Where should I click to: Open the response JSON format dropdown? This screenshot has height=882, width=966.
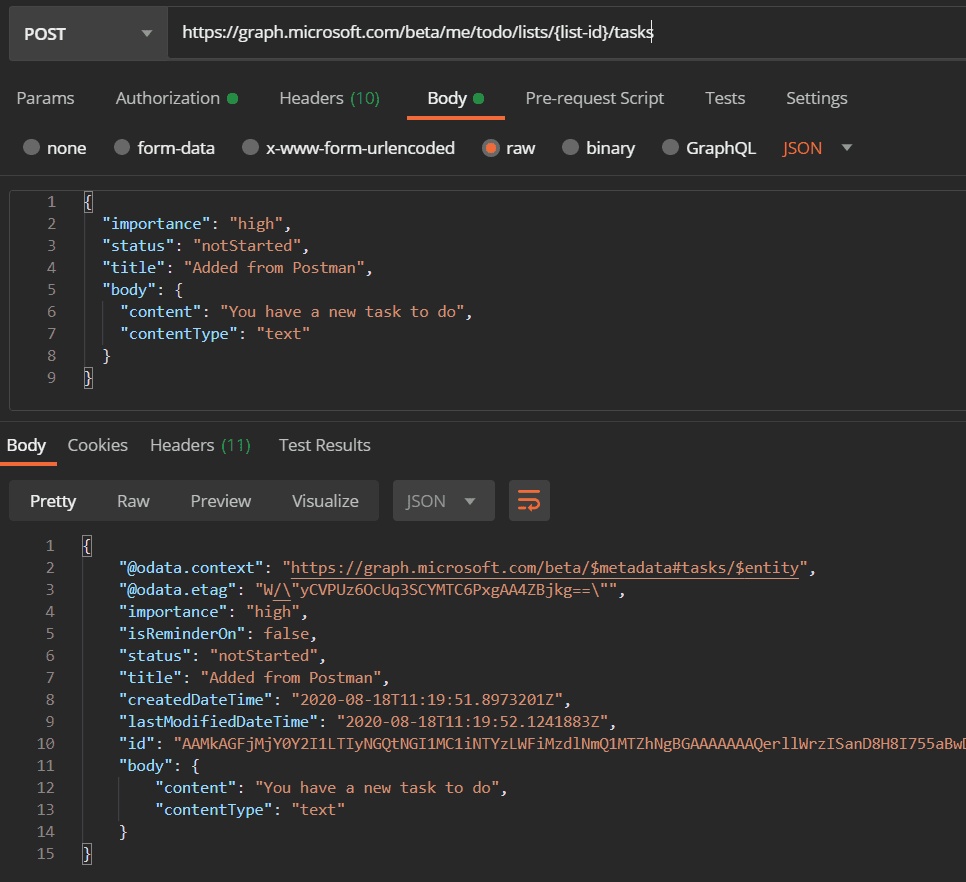tap(444, 501)
